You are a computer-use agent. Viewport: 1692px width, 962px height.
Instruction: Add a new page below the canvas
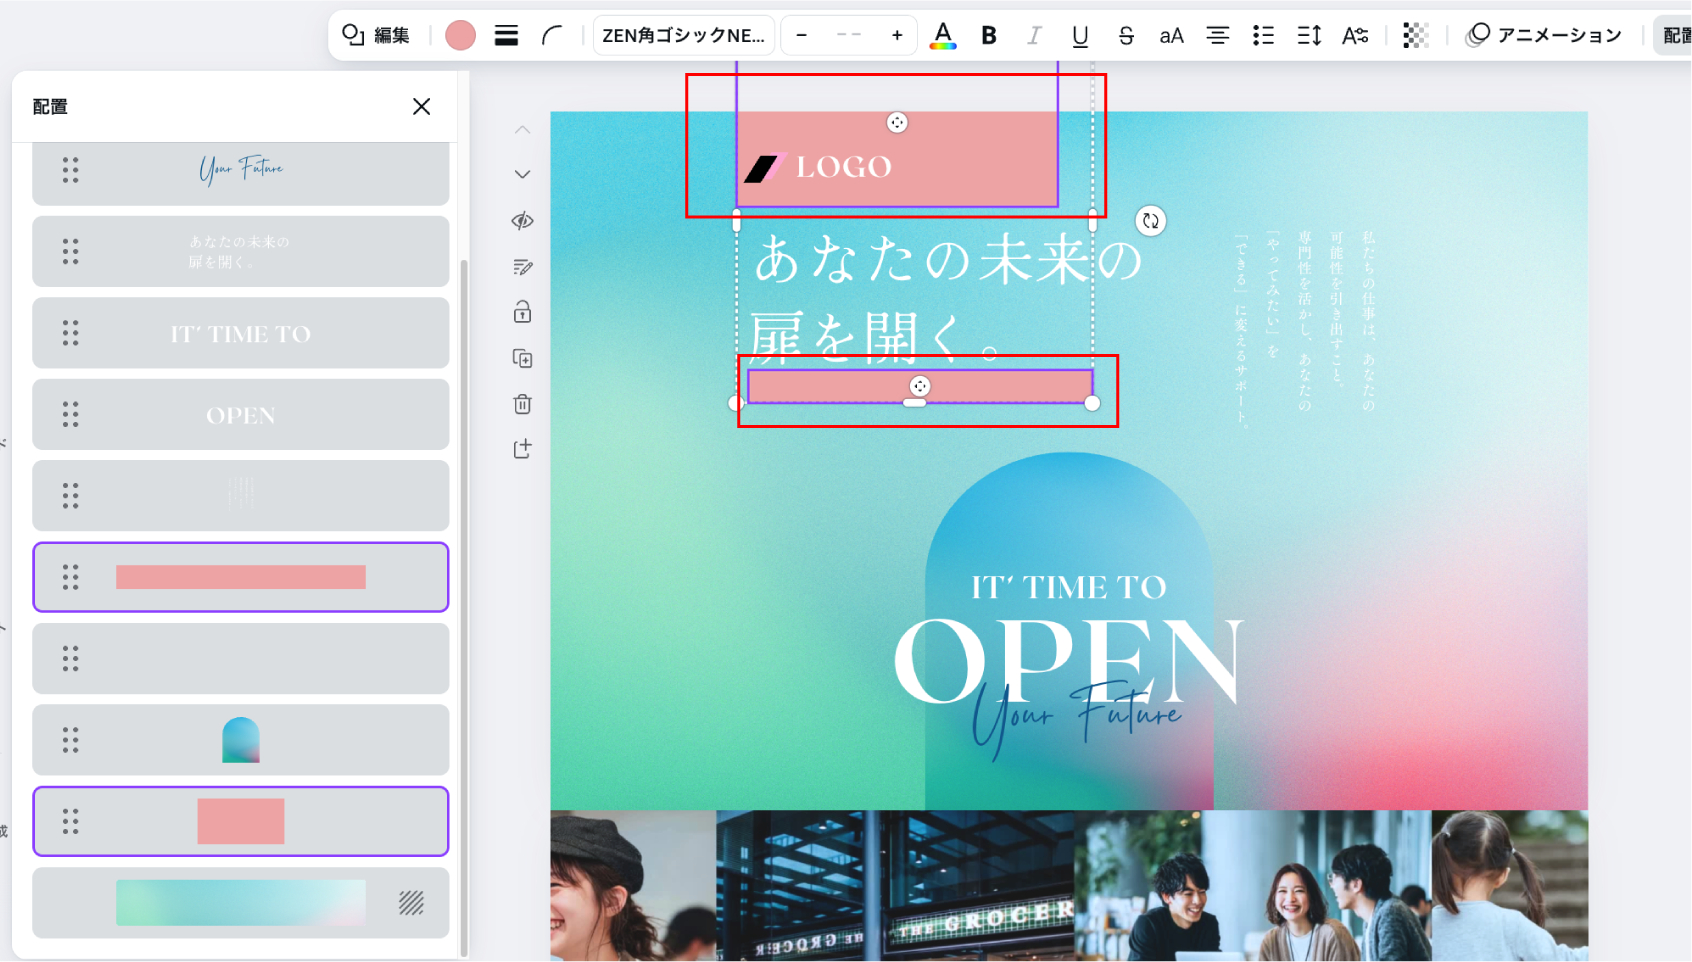point(522,449)
